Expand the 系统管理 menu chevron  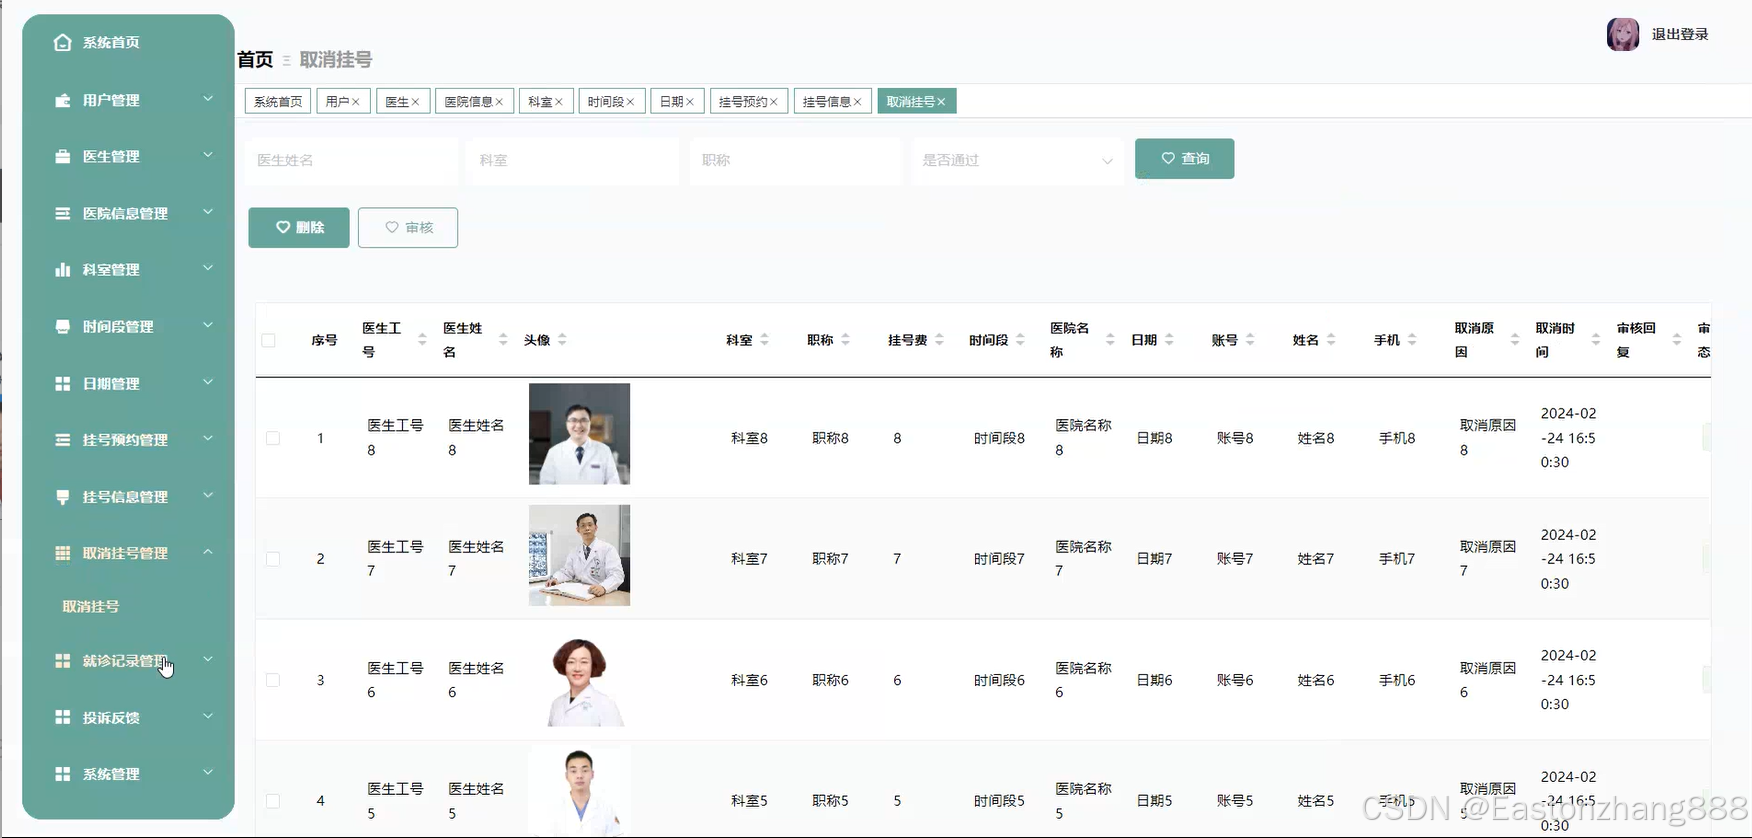coord(208,772)
